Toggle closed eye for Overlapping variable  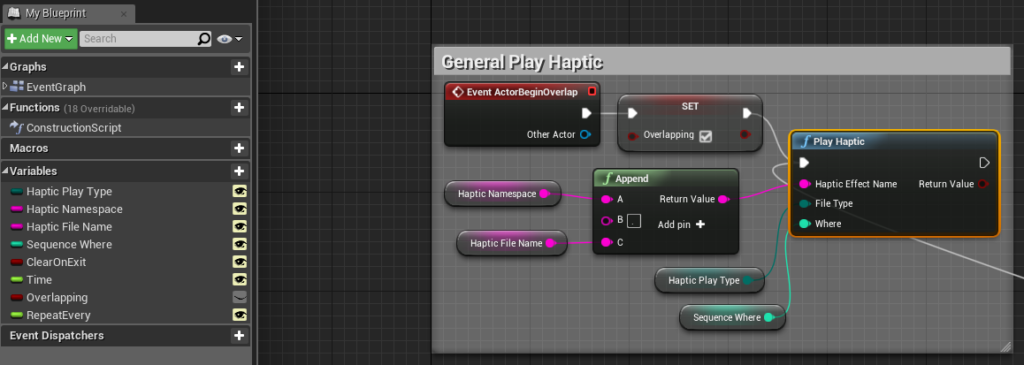pyautogui.click(x=240, y=297)
